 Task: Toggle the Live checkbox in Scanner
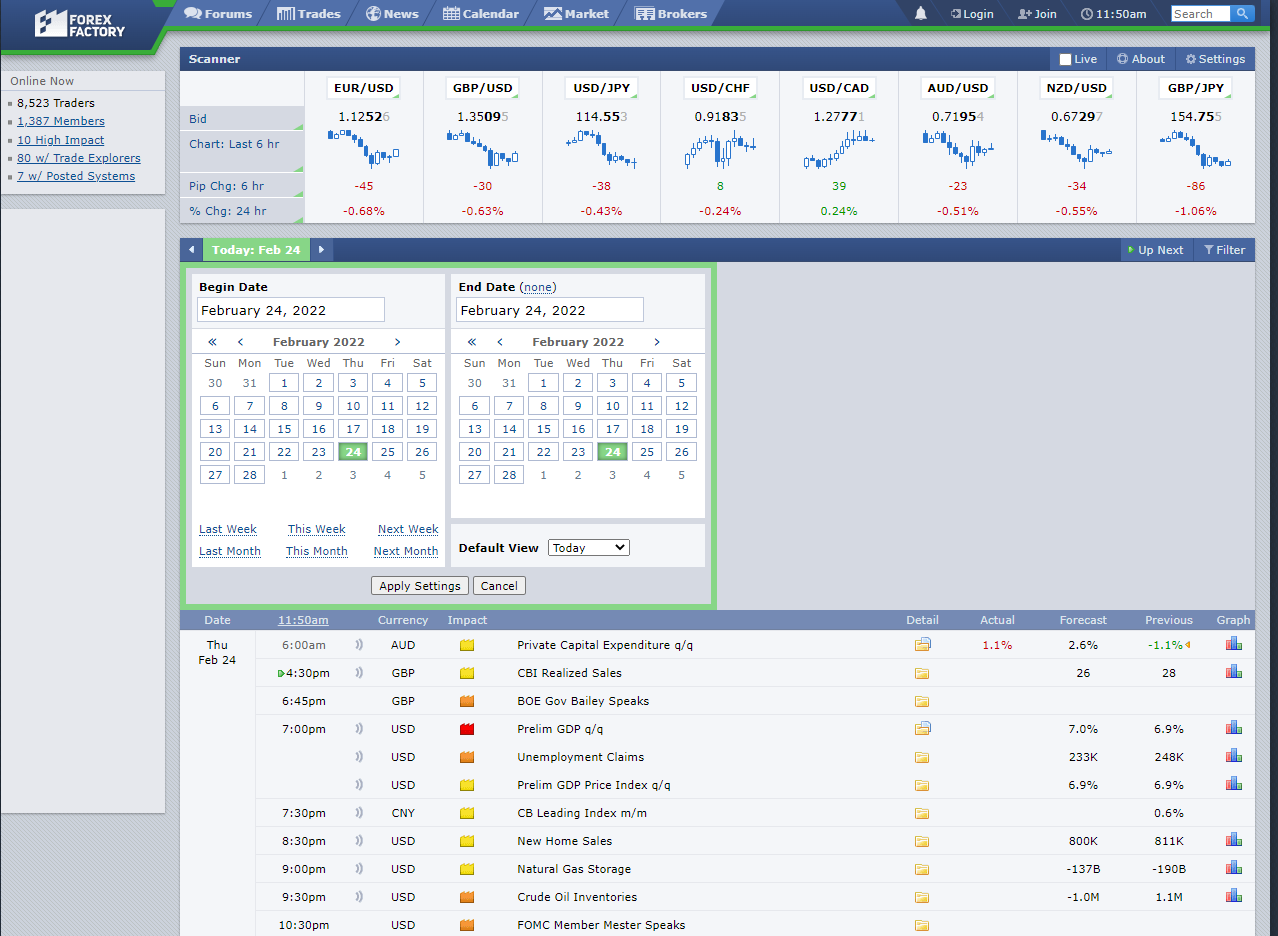1065,59
